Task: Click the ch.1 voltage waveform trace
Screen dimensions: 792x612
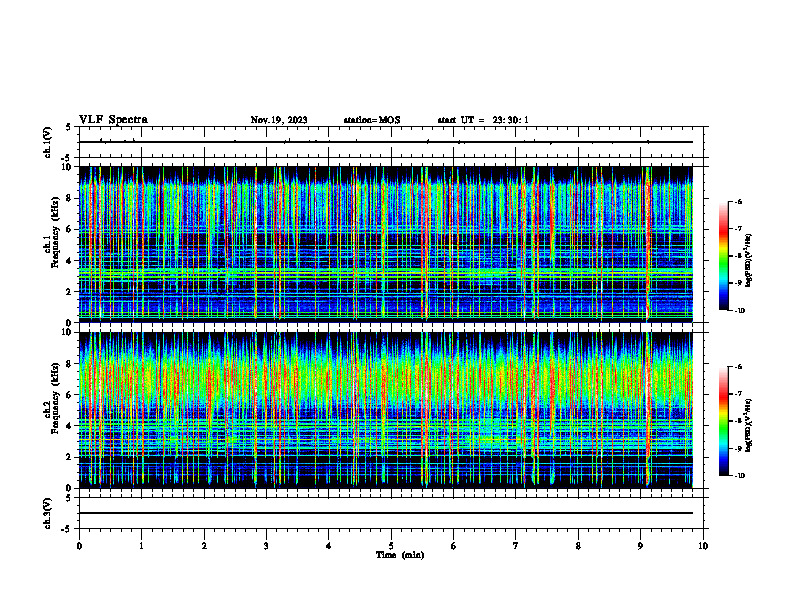Action: (386, 142)
